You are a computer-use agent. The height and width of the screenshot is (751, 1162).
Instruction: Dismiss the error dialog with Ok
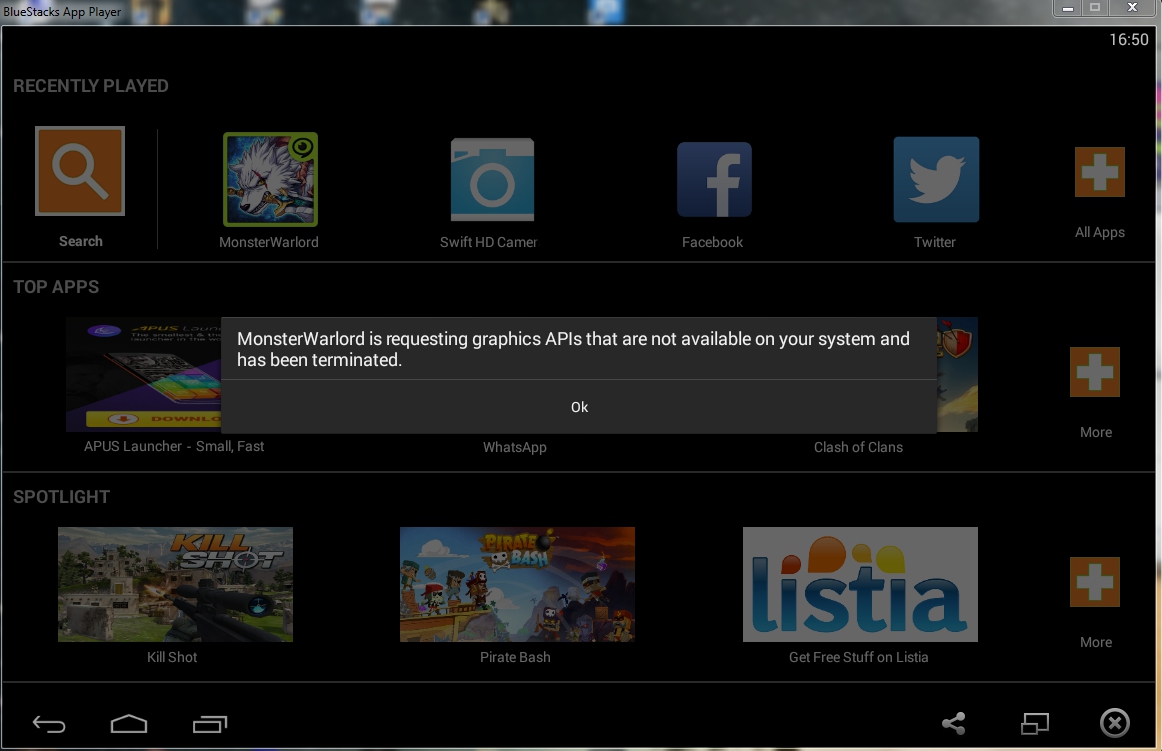pyautogui.click(x=579, y=407)
